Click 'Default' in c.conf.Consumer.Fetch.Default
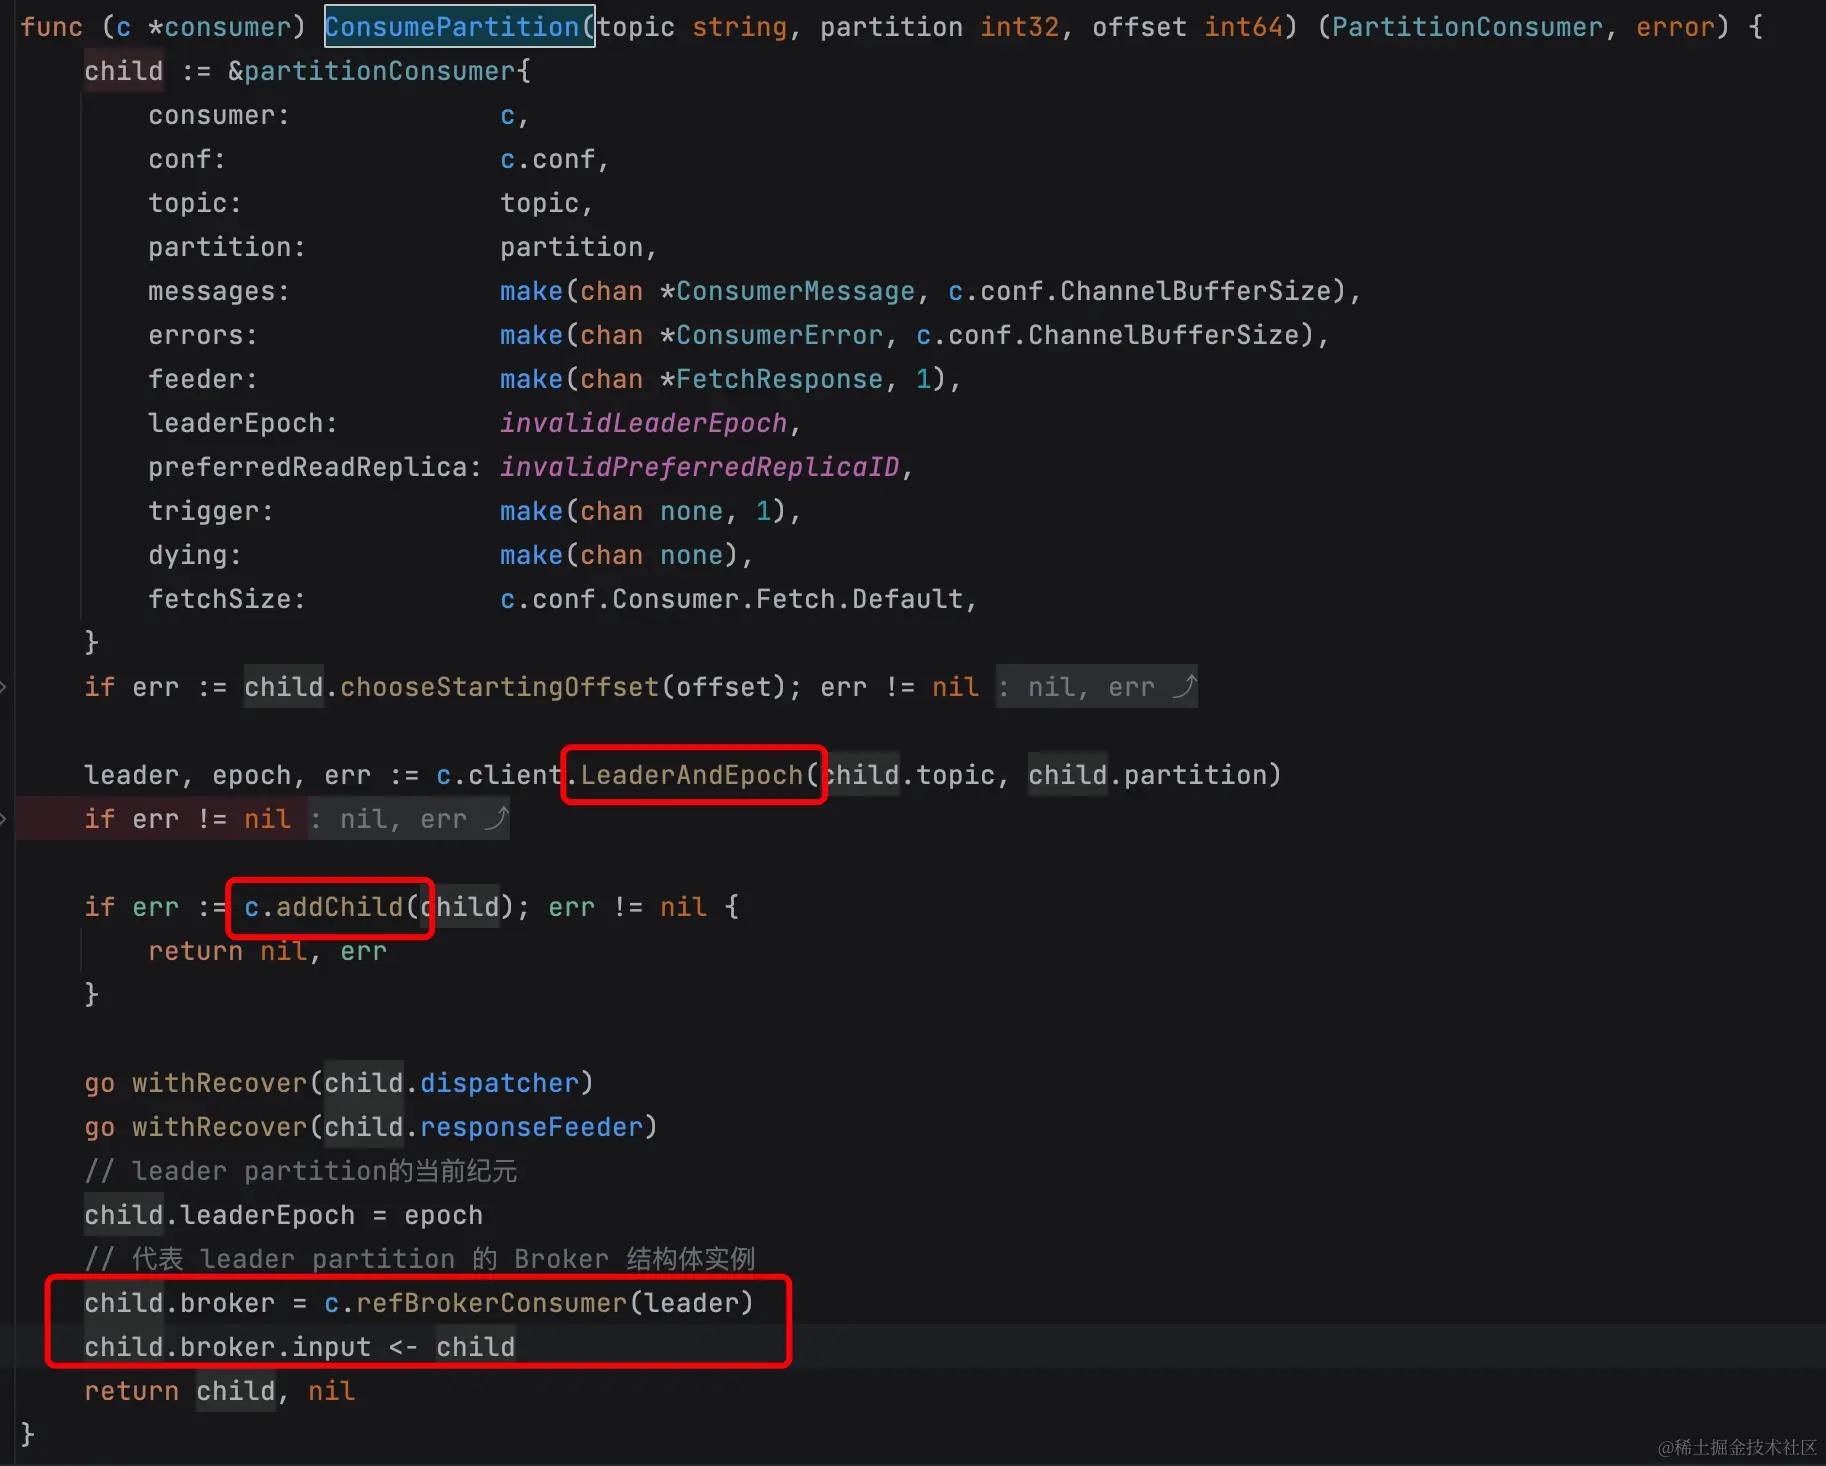The height and width of the screenshot is (1466, 1826). click(907, 599)
